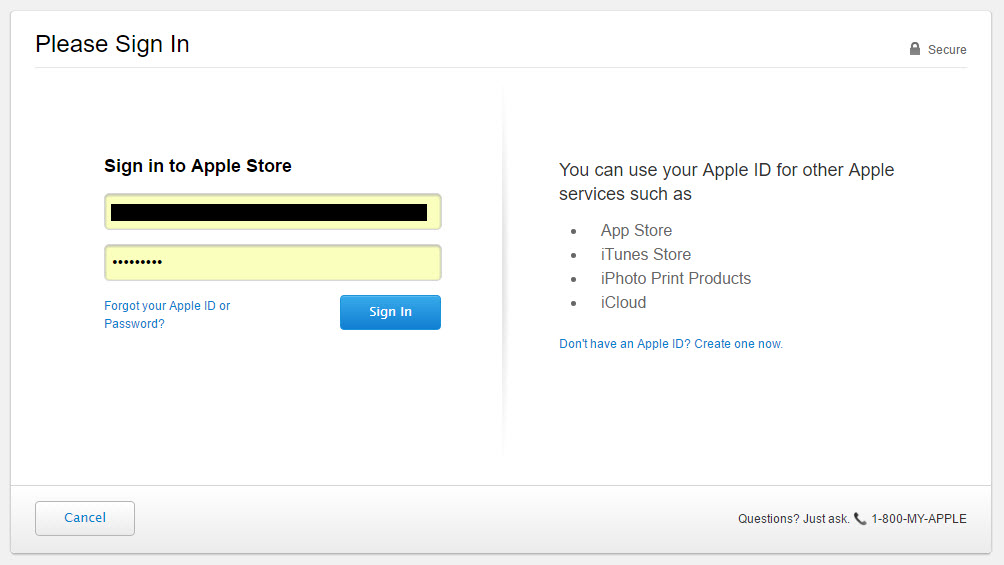This screenshot has width=1004, height=565.
Task: Click the bullet point beside iCloud
Action: tap(574, 303)
